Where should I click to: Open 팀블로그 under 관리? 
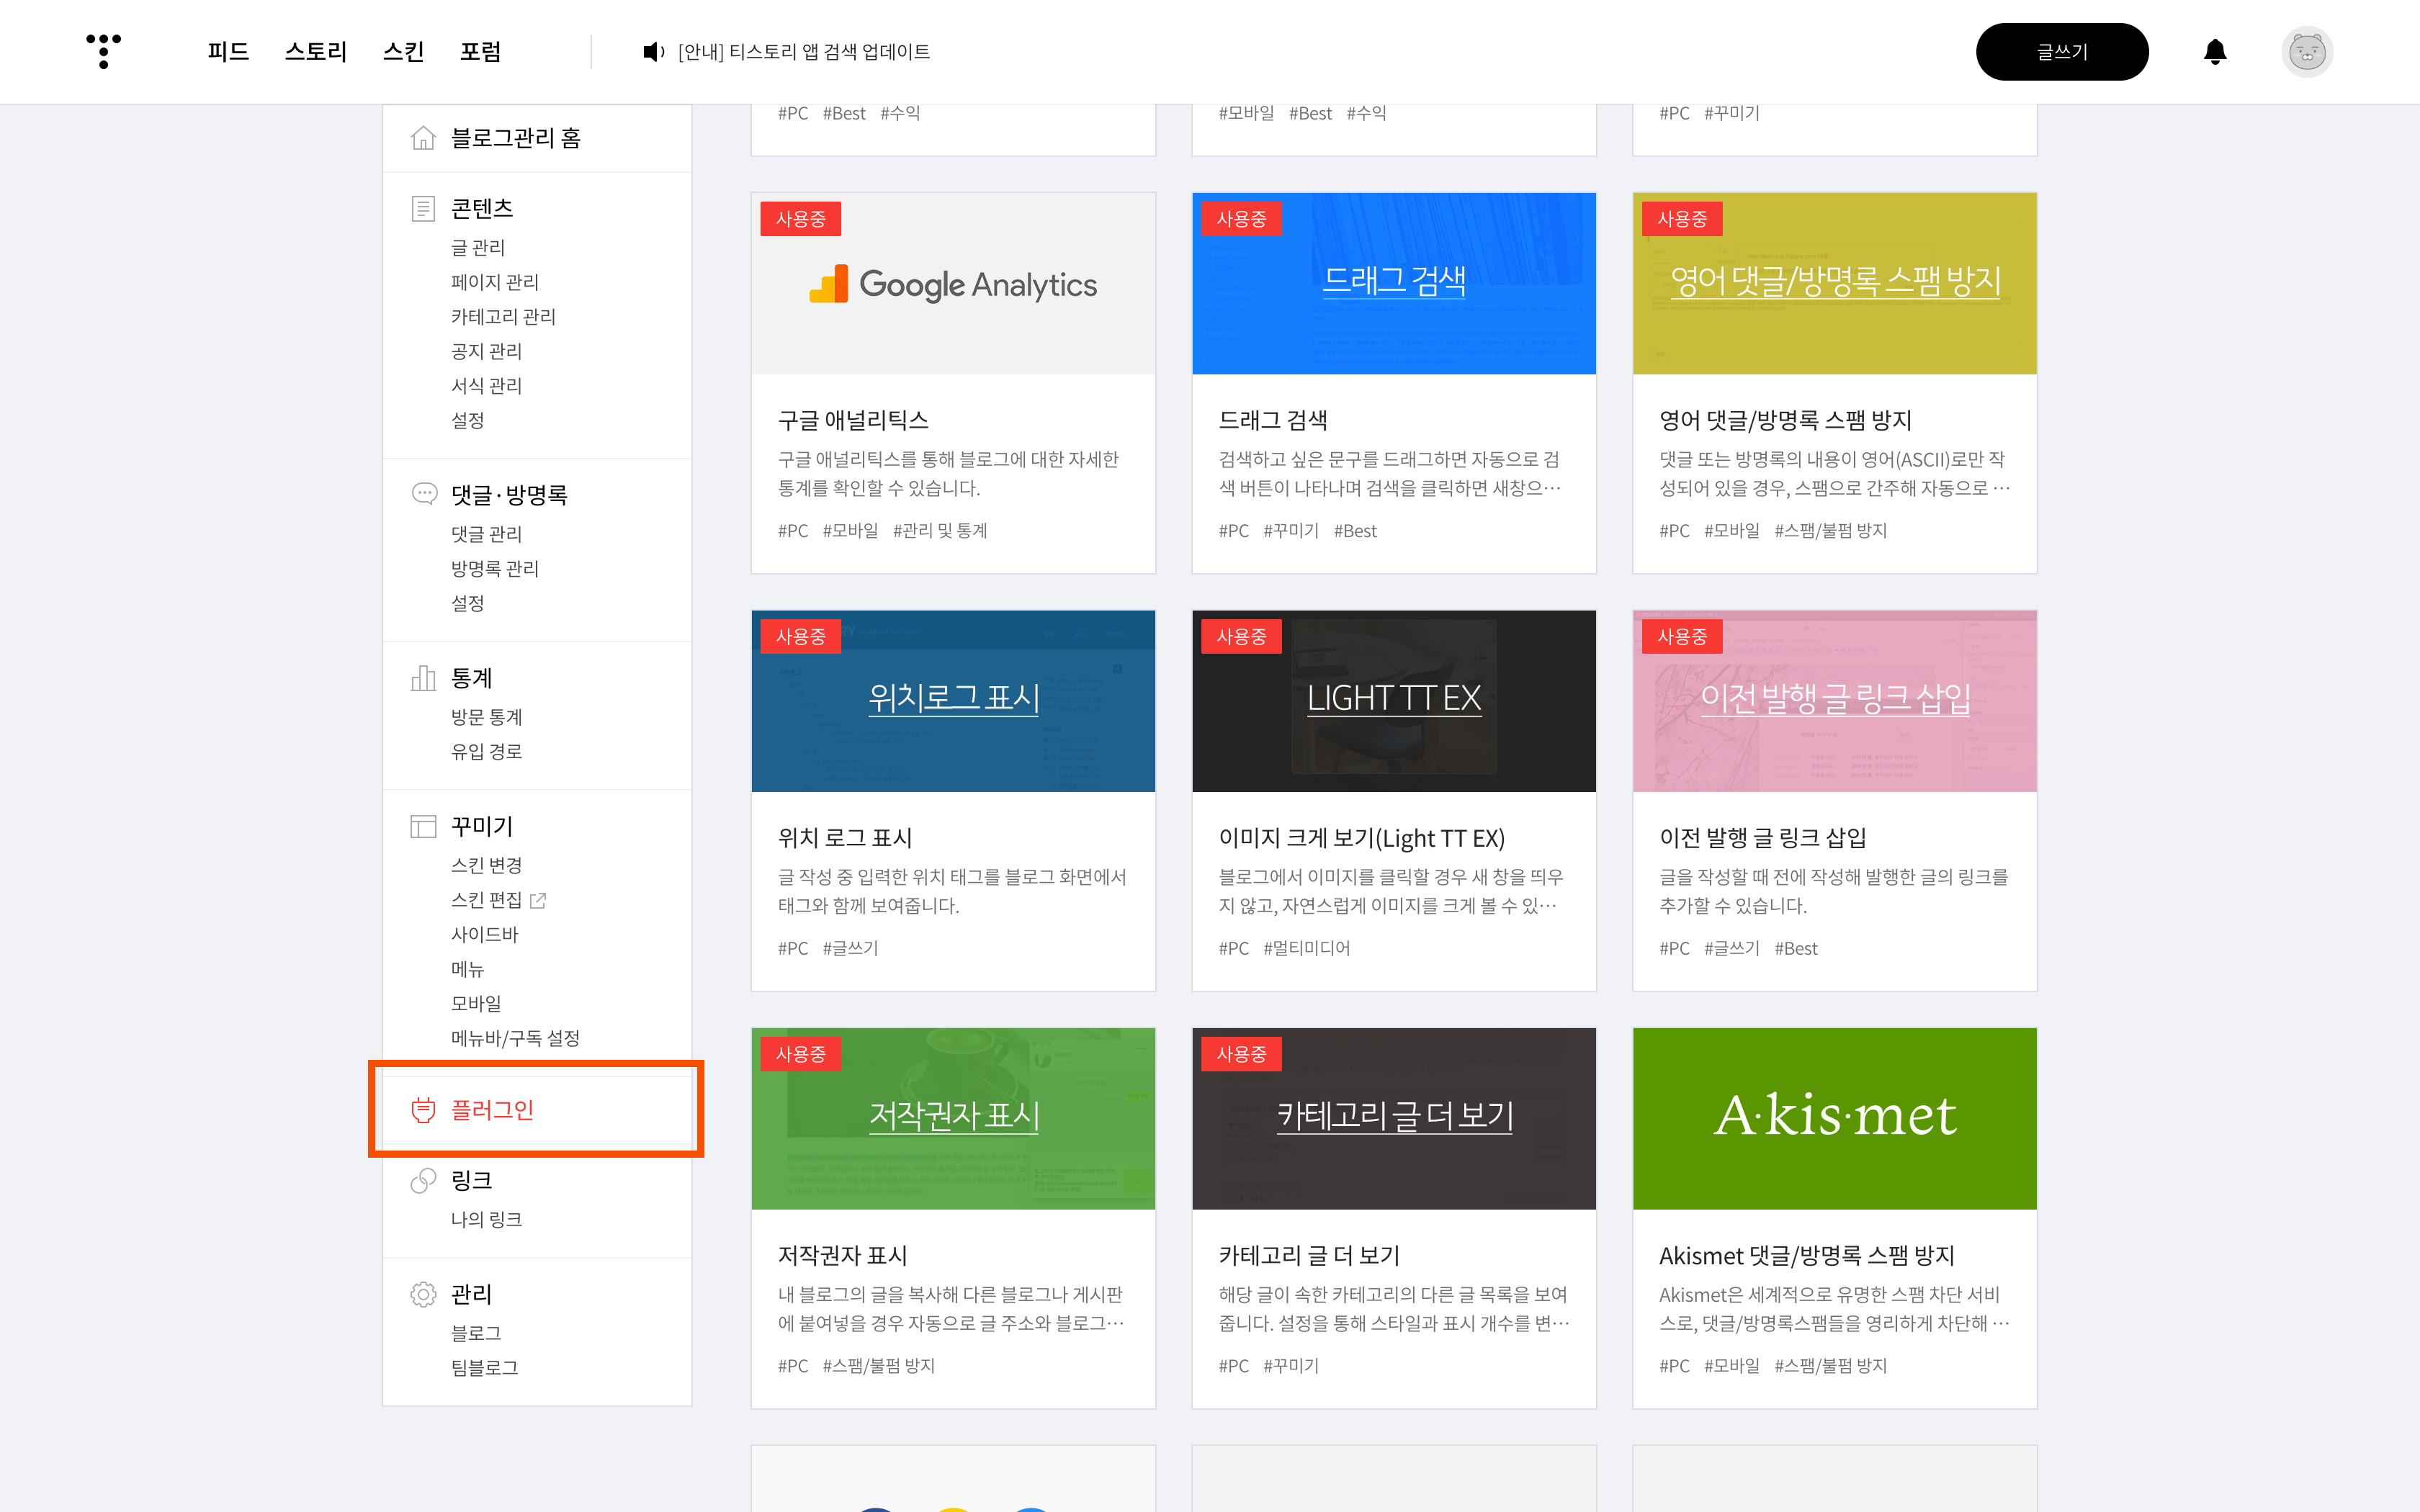pyautogui.click(x=485, y=1367)
